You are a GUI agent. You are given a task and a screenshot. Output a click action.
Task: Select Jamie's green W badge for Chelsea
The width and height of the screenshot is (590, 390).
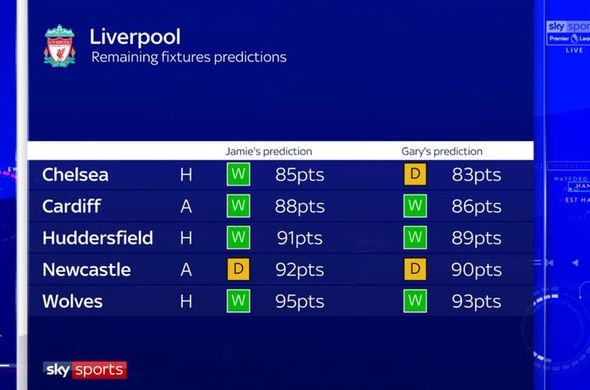(238, 174)
